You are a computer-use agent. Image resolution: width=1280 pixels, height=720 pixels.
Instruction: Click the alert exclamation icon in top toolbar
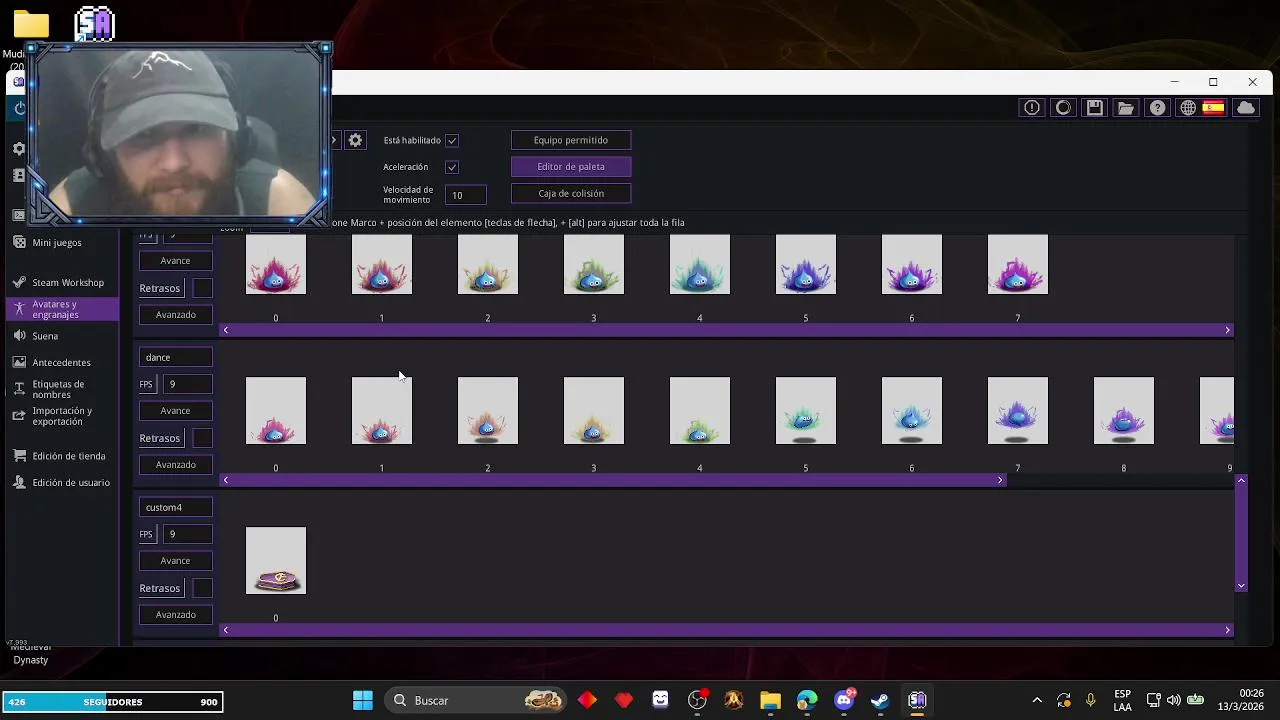point(1032,108)
